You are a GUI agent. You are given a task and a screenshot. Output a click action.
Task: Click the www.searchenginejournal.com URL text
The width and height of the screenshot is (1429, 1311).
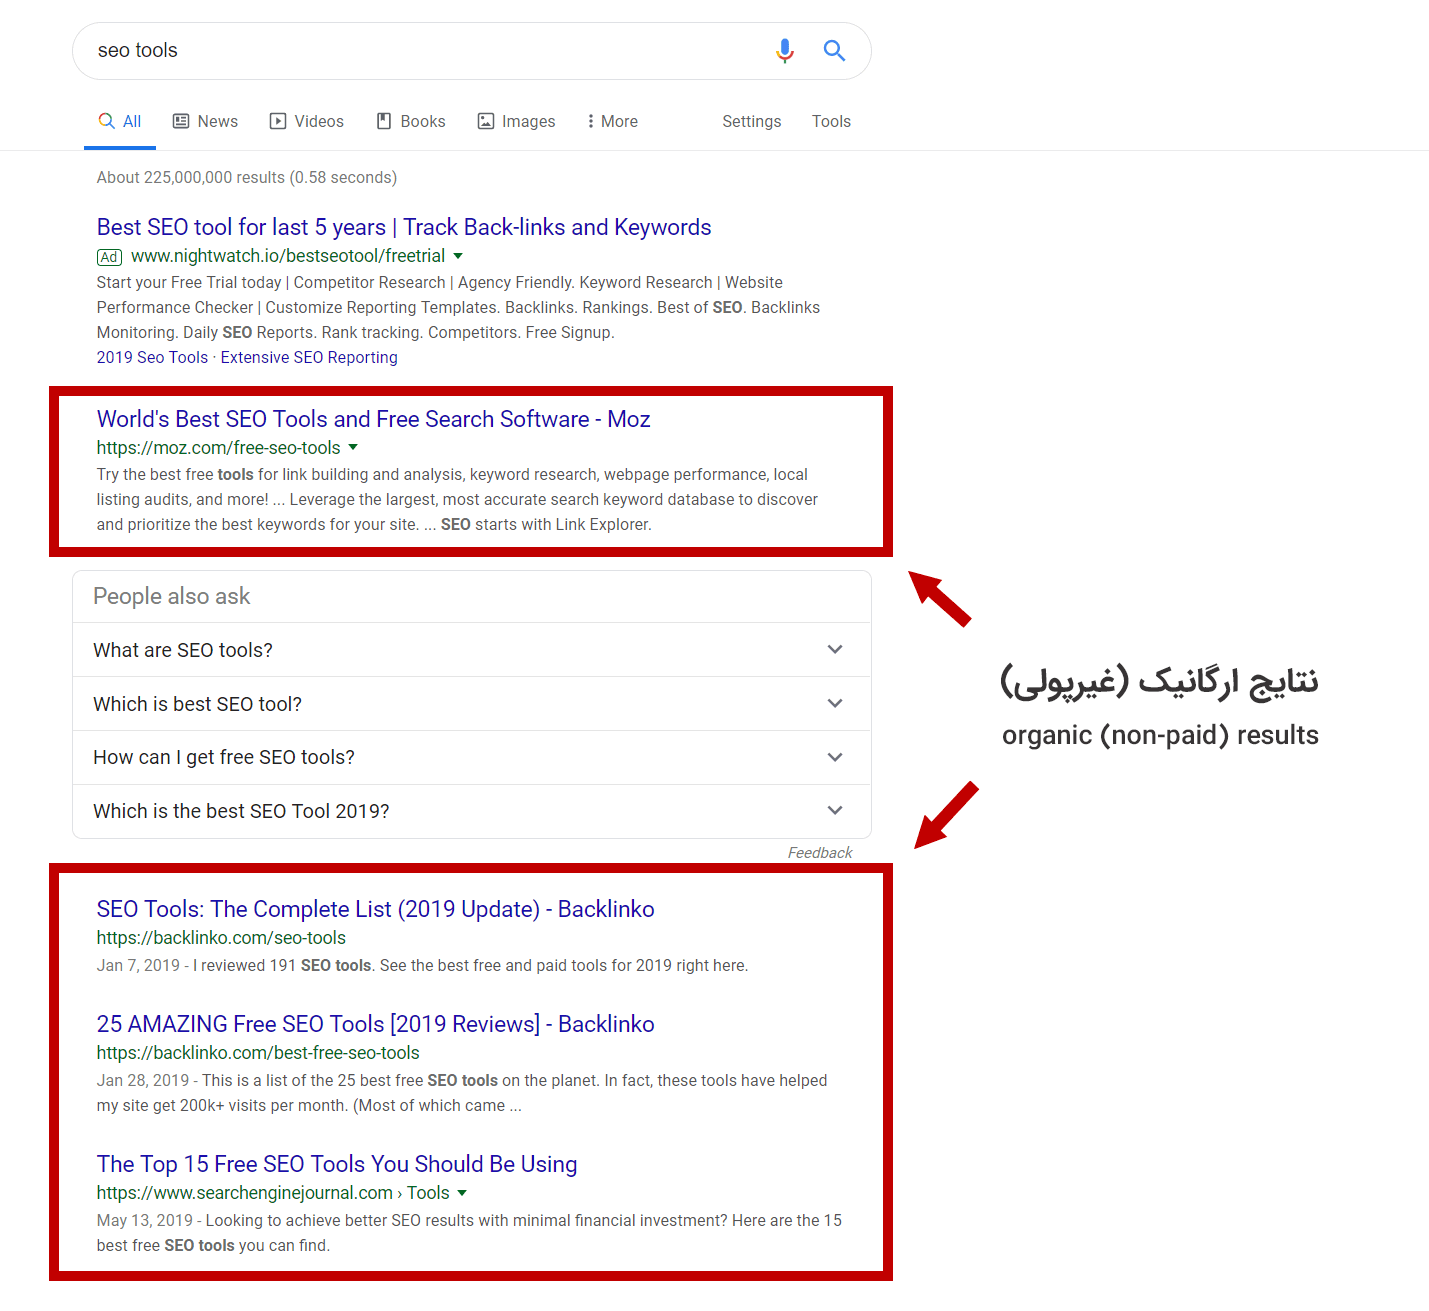tap(245, 1193)
